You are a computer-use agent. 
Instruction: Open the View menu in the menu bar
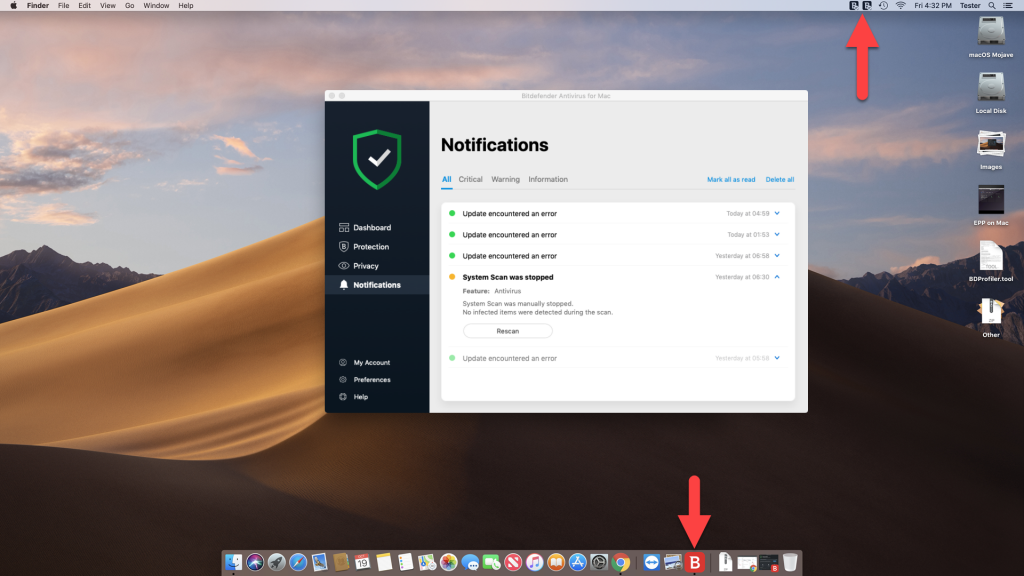(x=108, y=5)
